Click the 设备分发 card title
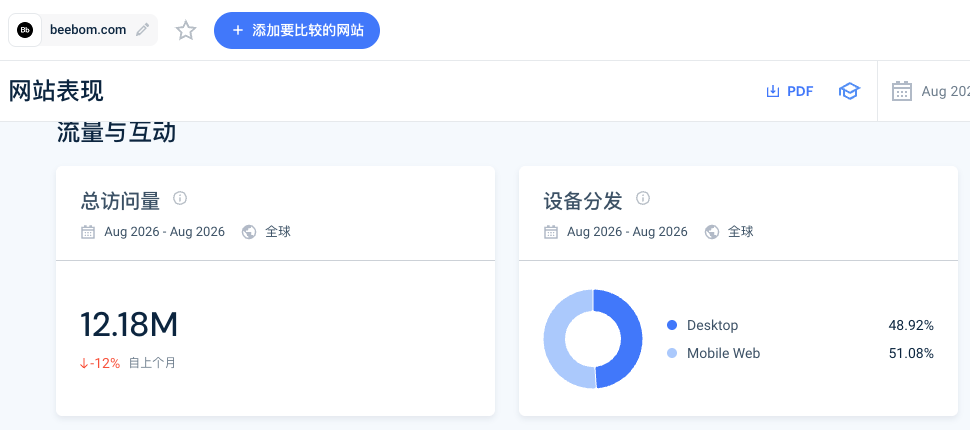Screen dimensions: 970x430 583,201
